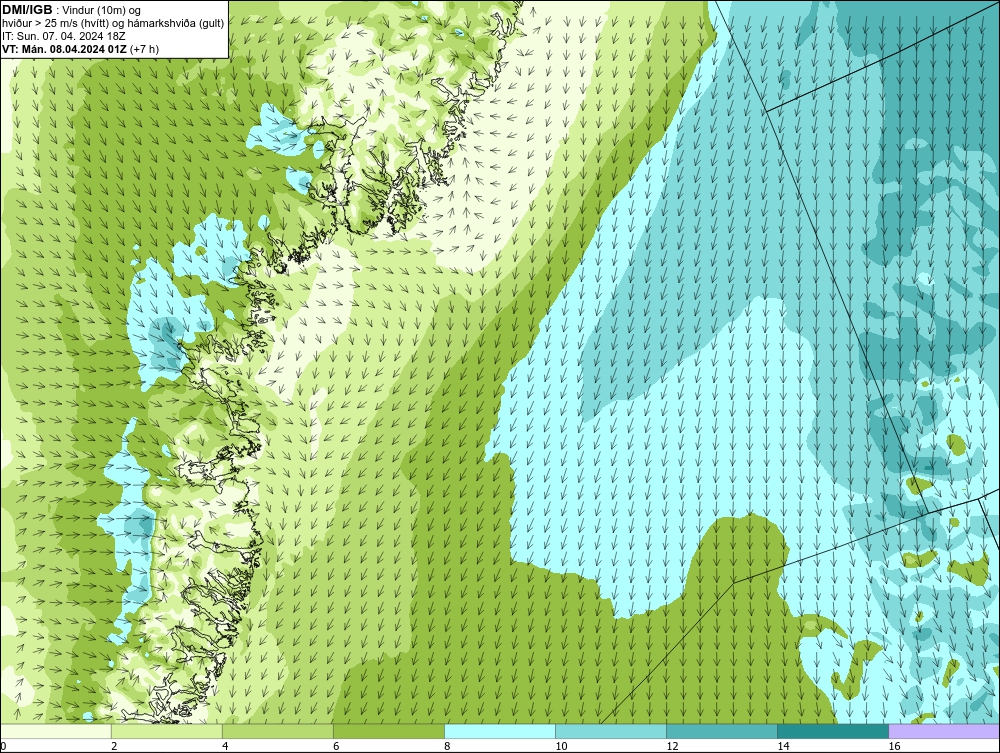Viewport: 1000px width, 753px height.
Task: Click the 4–6 m/s legend color swatch
Action: (277, 731)
